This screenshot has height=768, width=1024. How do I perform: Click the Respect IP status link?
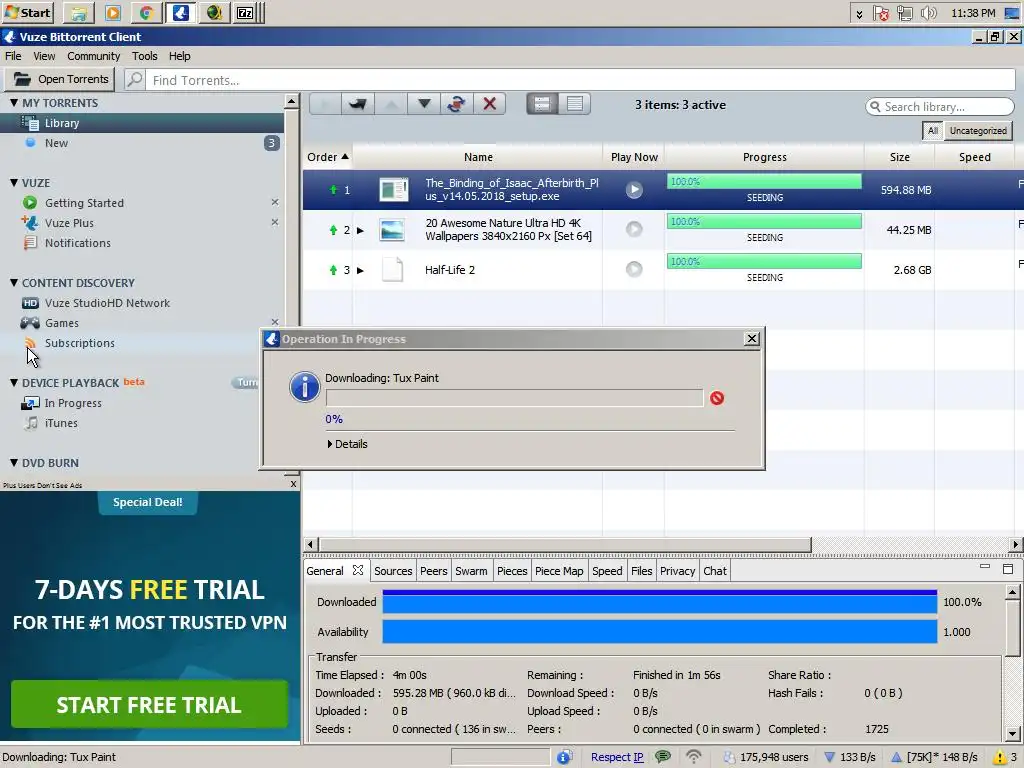tap(617, 757)
